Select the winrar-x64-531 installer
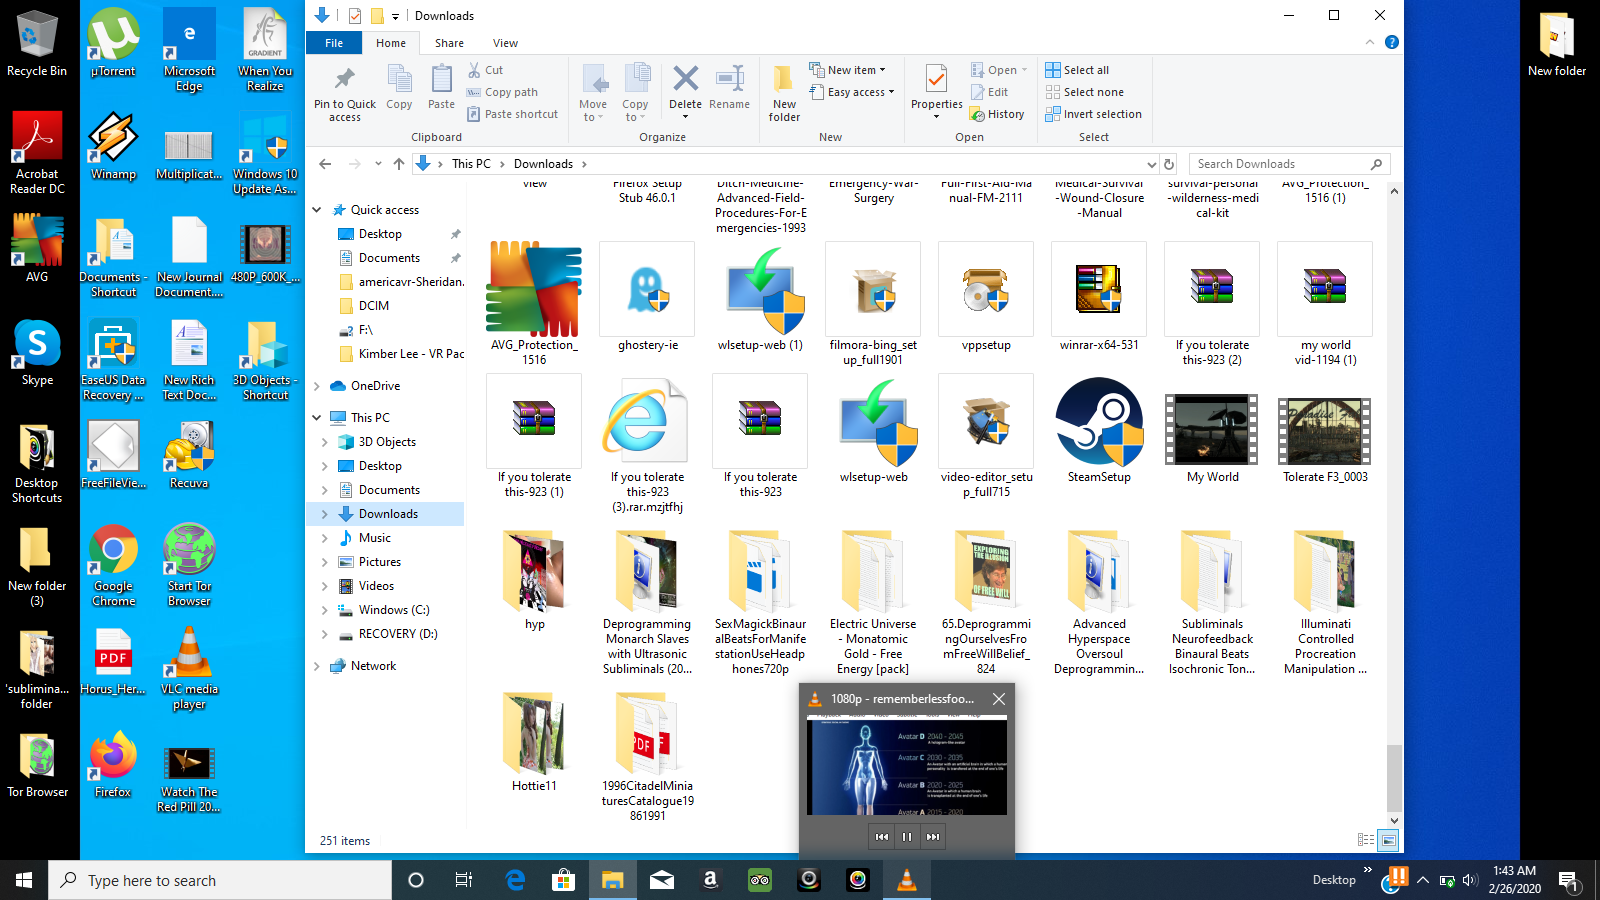The width and height of the screenshot is (1600, 900). (x=1099, y=298)
